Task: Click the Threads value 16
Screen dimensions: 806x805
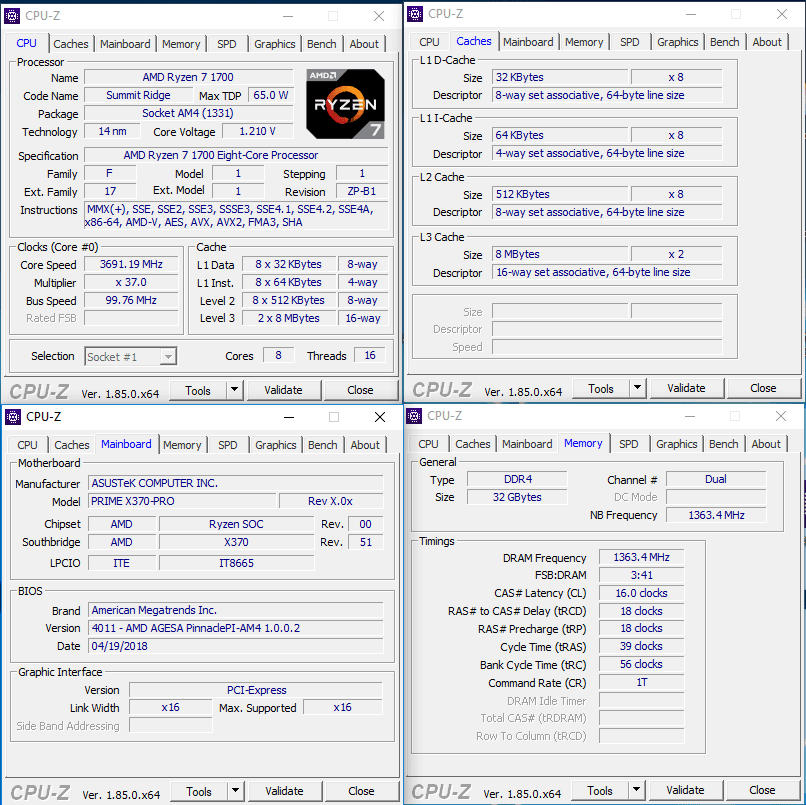Action: click(x=370, y=355)
